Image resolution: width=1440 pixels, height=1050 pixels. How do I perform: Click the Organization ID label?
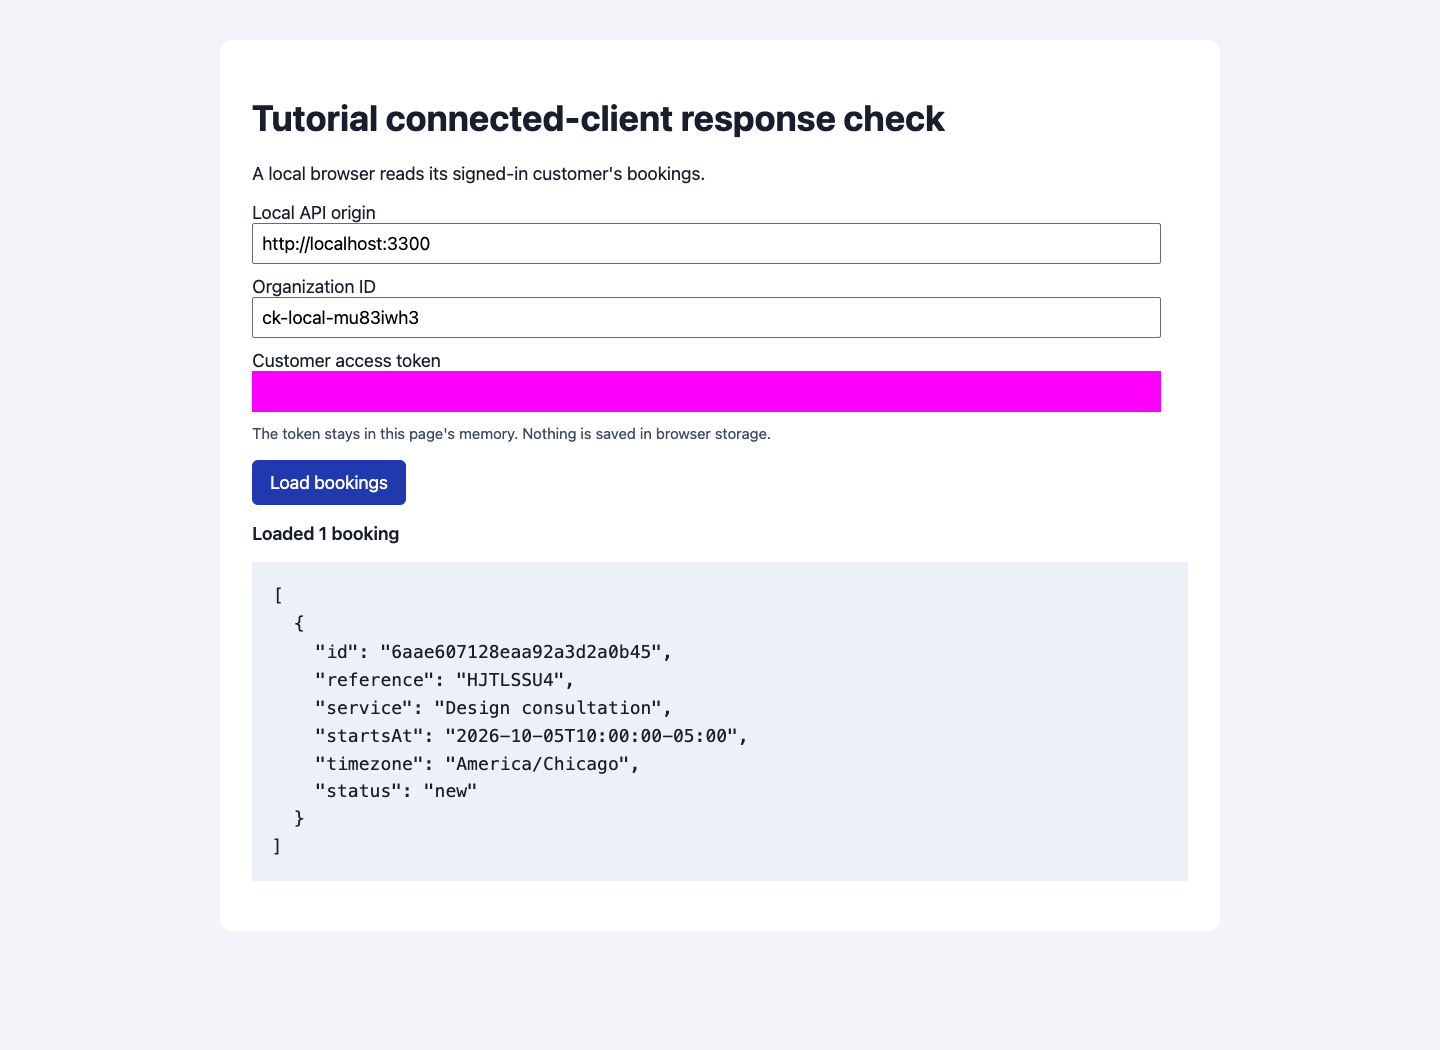click(x=314, y=286)
